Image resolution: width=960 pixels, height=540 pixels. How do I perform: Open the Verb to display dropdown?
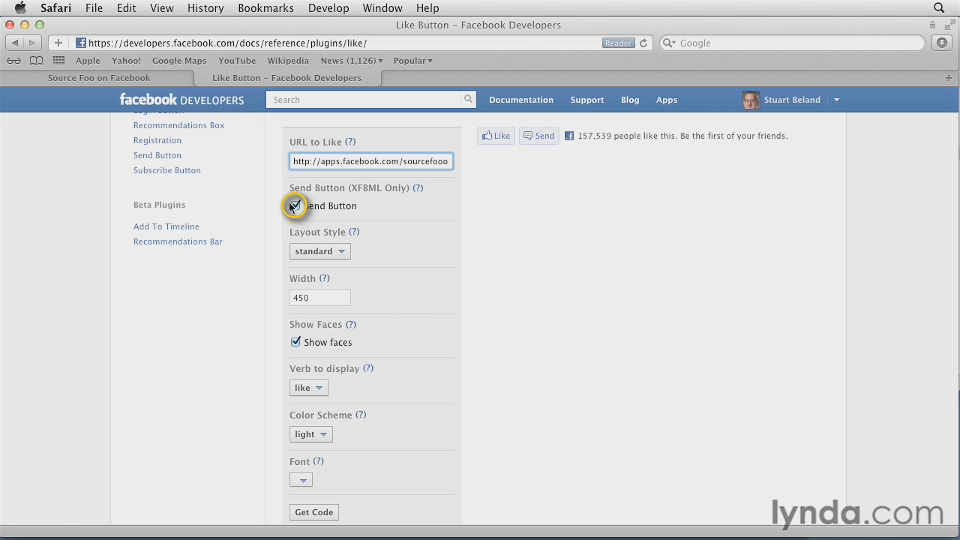(308, 388)
